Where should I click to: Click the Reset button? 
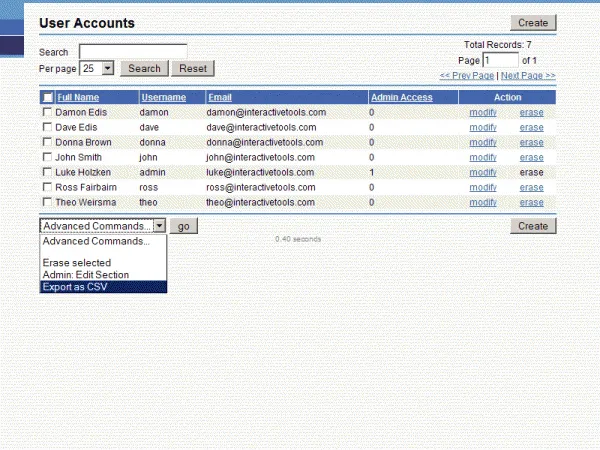193,68
